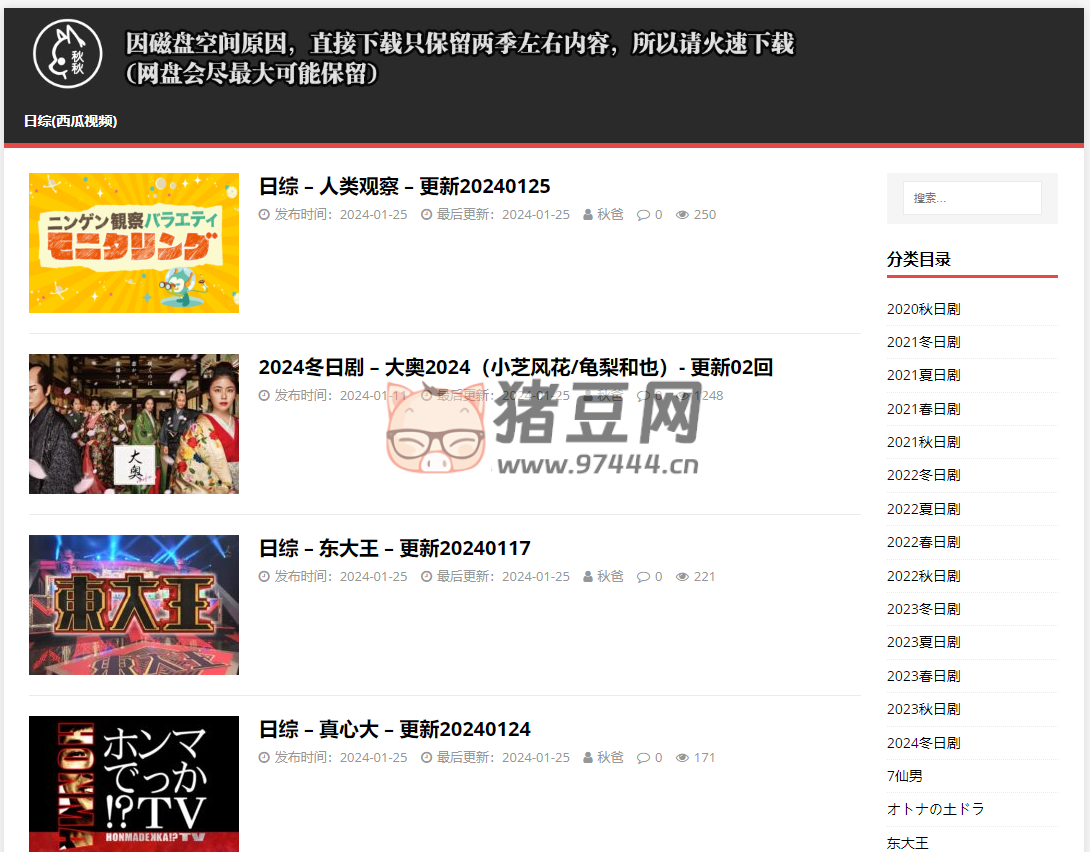Select the 7仙男 category link
The width and height of the screenshot is (1090, 852).
(903, 775)
